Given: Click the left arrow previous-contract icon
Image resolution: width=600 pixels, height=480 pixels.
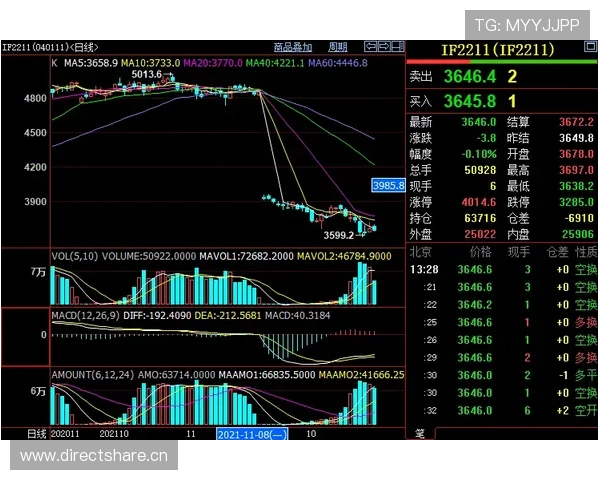Looking at the screenshot, I should pyautogui.click(x=370, y=47).
